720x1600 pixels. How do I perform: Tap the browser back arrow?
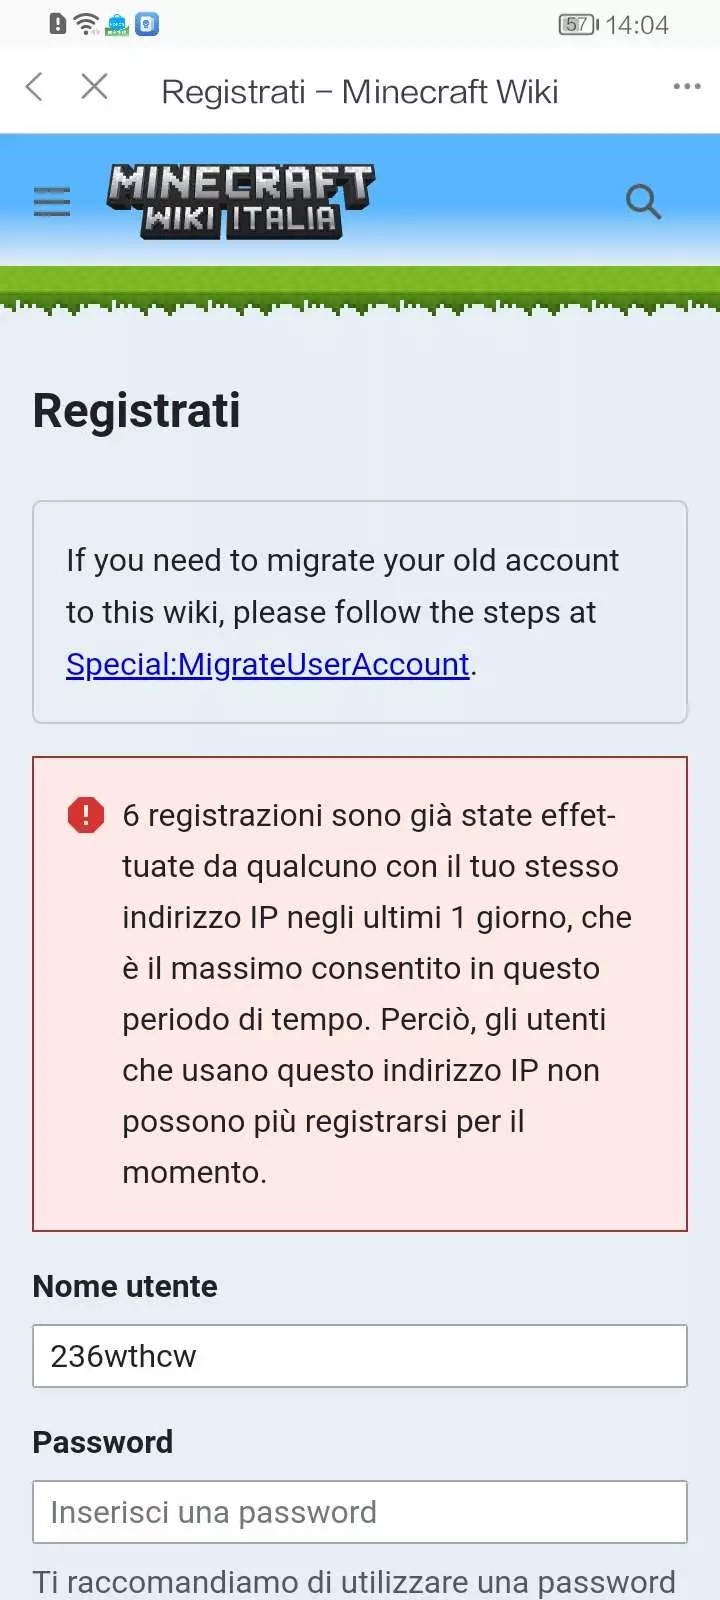tap(34, 88)
